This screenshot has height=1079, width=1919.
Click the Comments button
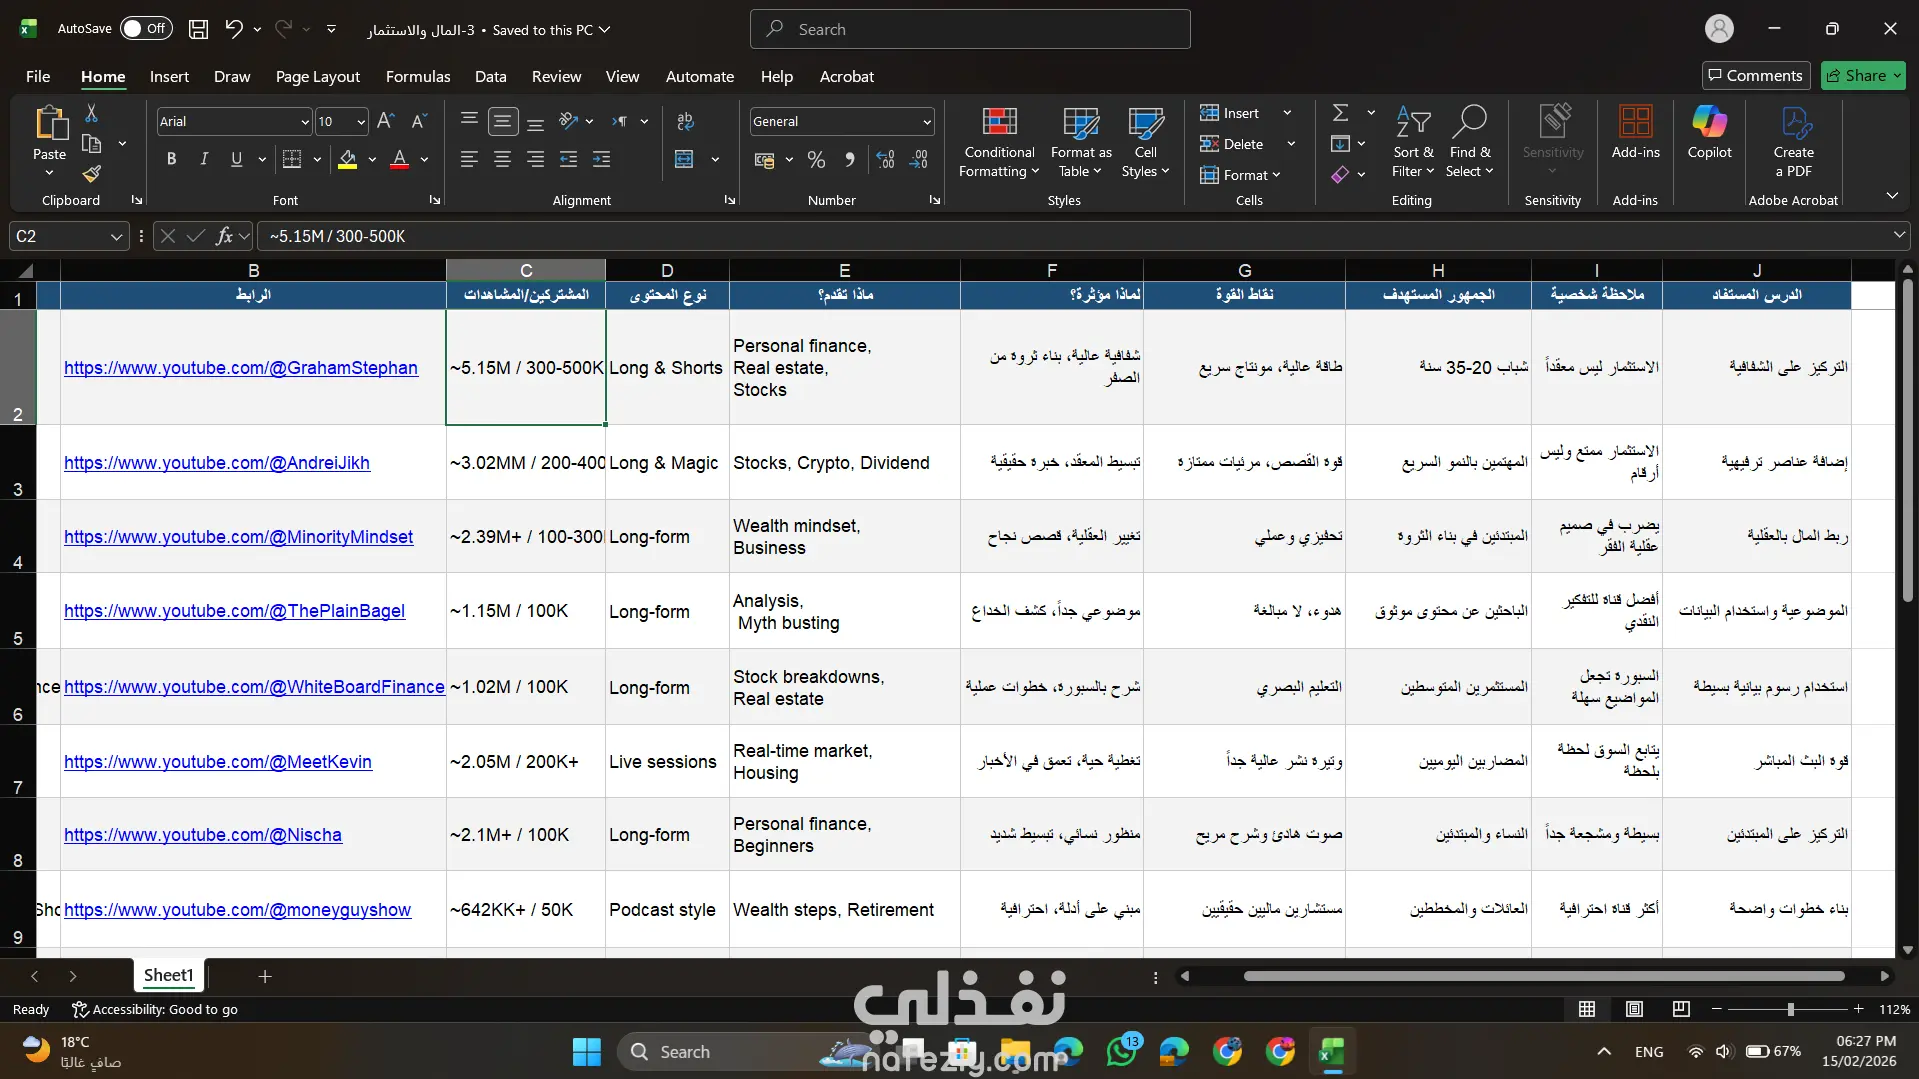(1755, 75)
